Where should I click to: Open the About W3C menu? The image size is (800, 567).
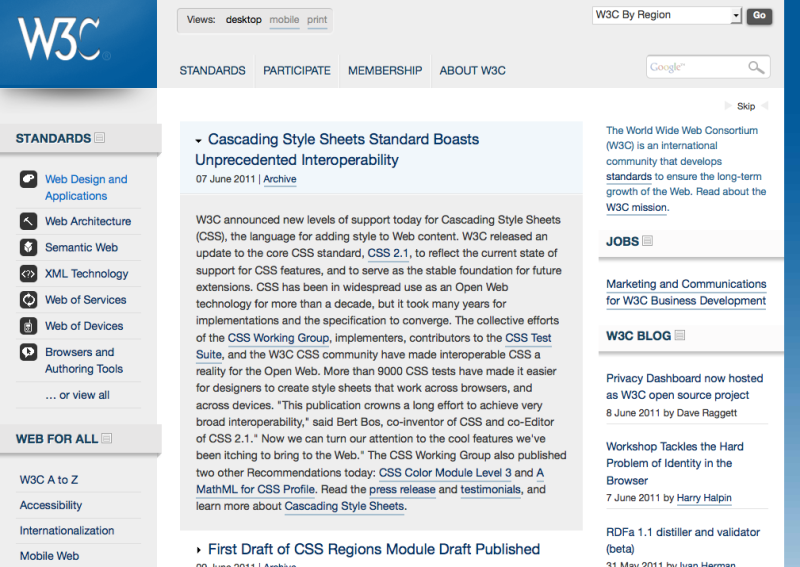[x=472, y=70]
